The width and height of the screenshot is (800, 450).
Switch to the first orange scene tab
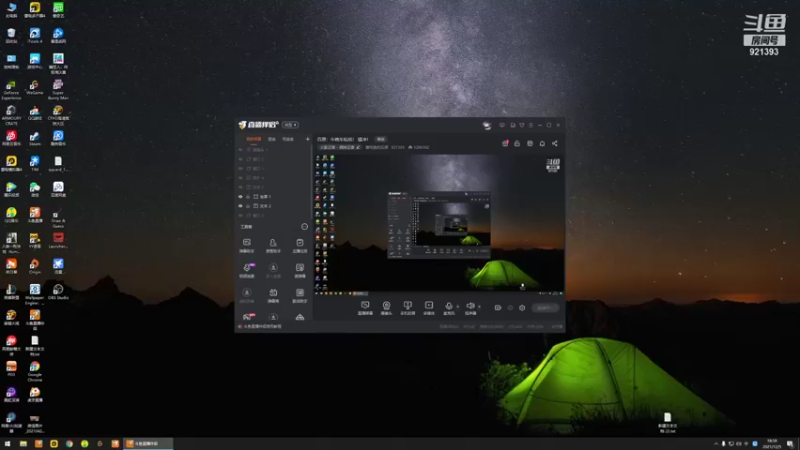254,139
